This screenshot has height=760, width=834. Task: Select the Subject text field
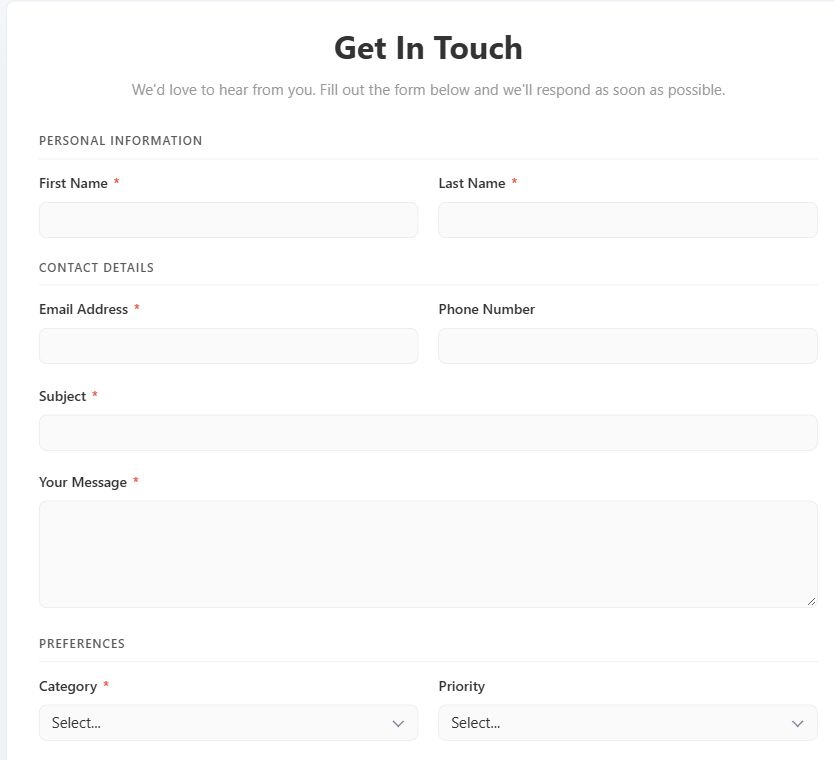point(428,432)
